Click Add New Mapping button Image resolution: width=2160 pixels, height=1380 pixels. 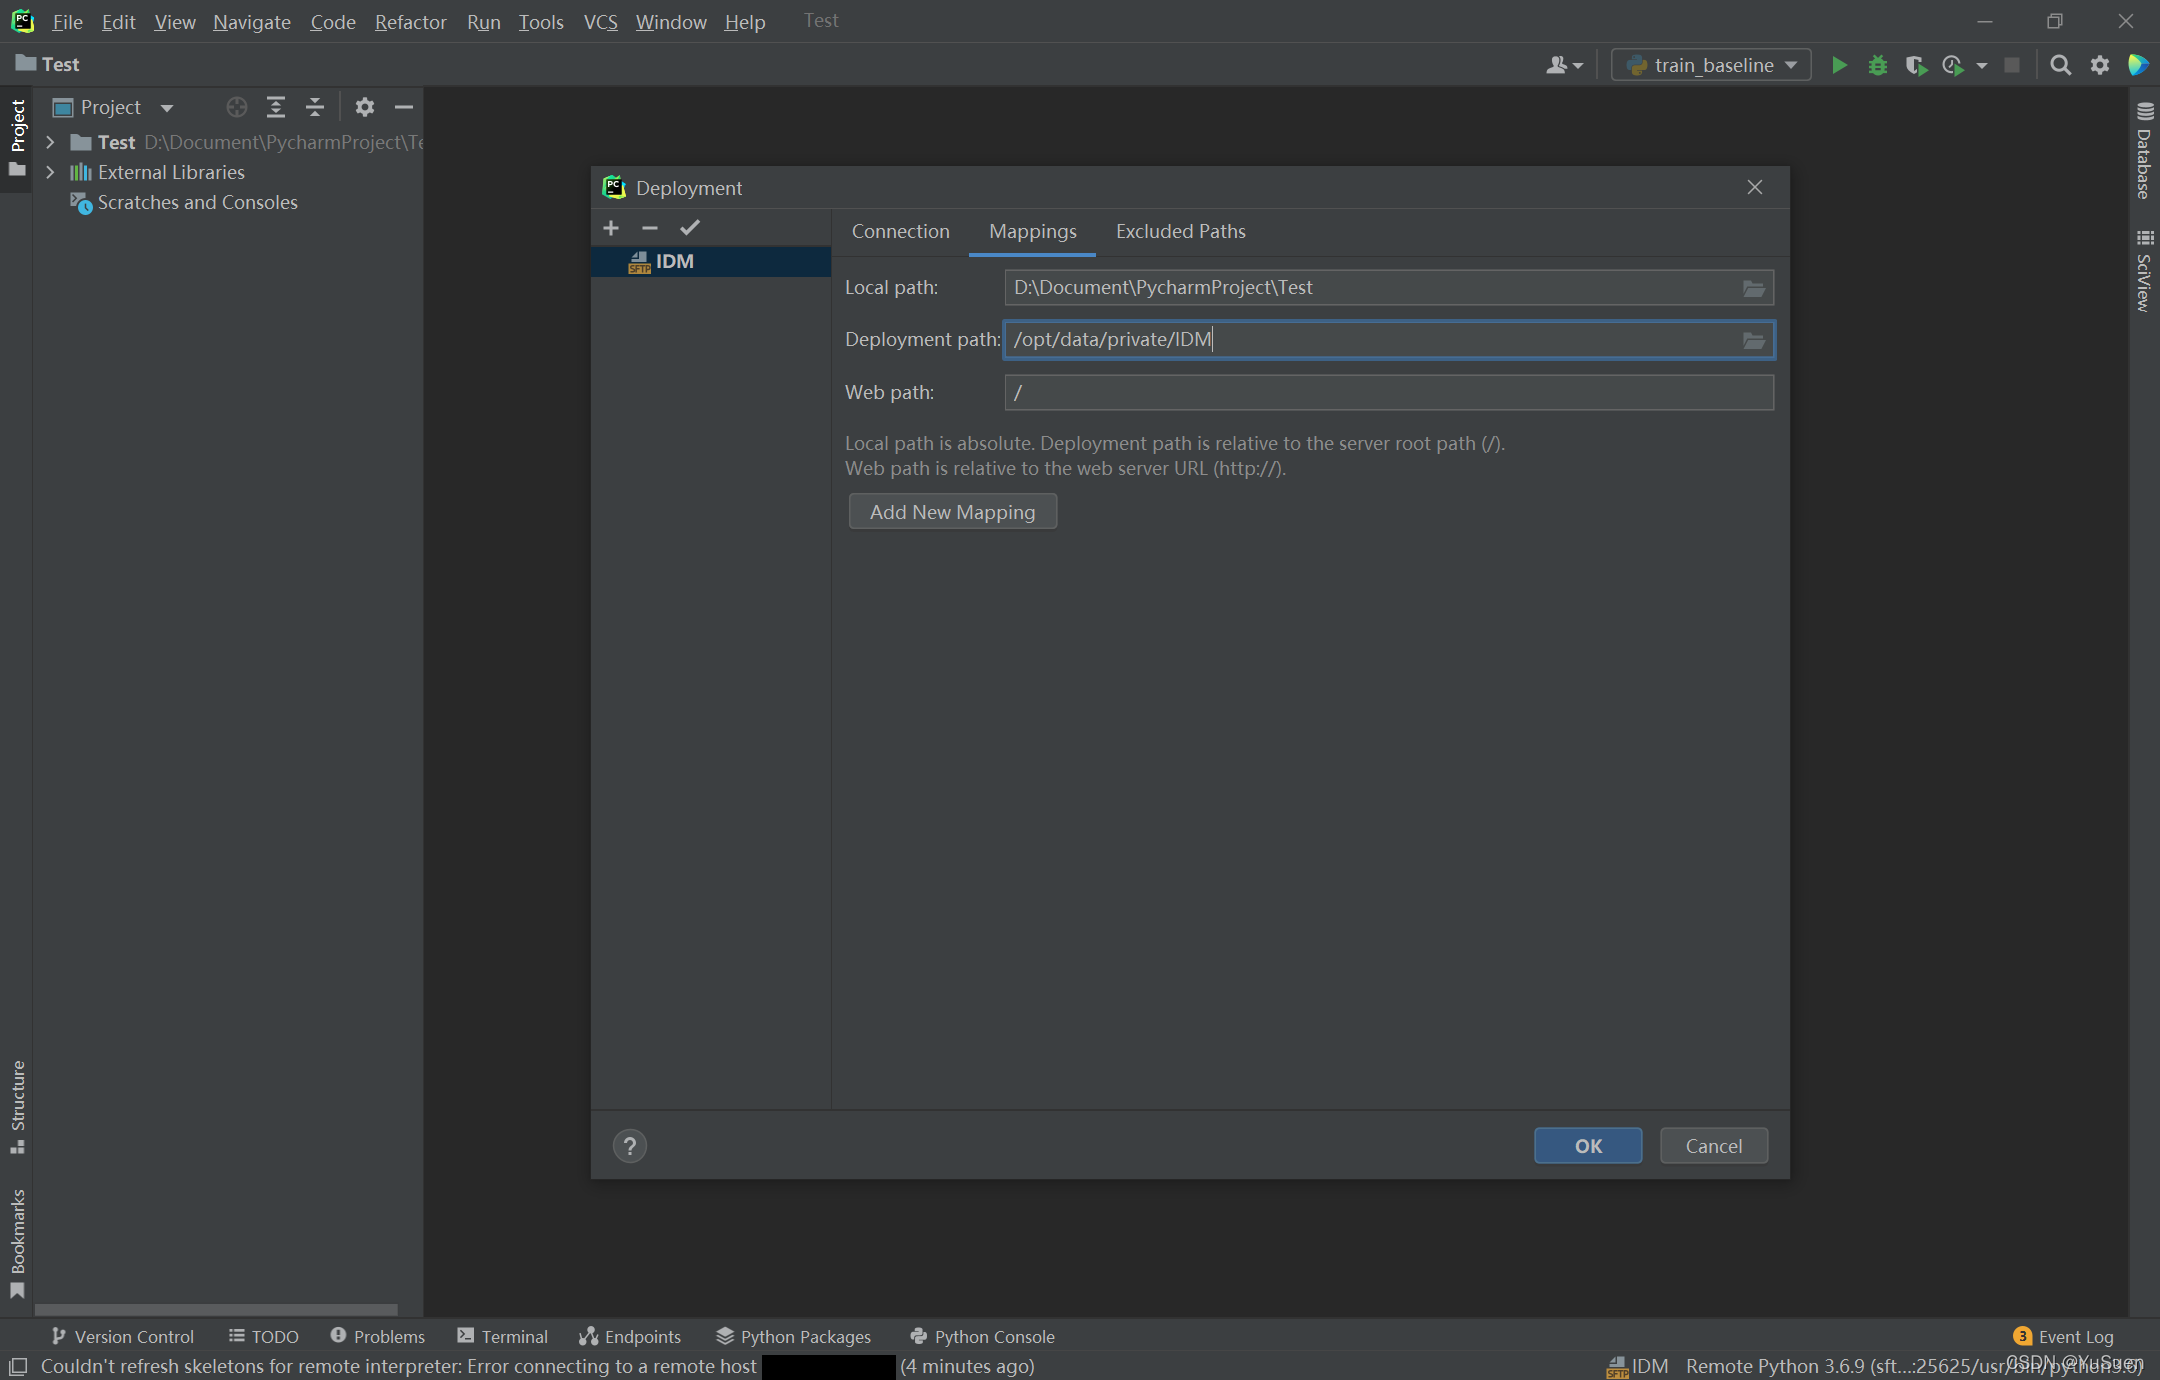click(x=951, y=511)
